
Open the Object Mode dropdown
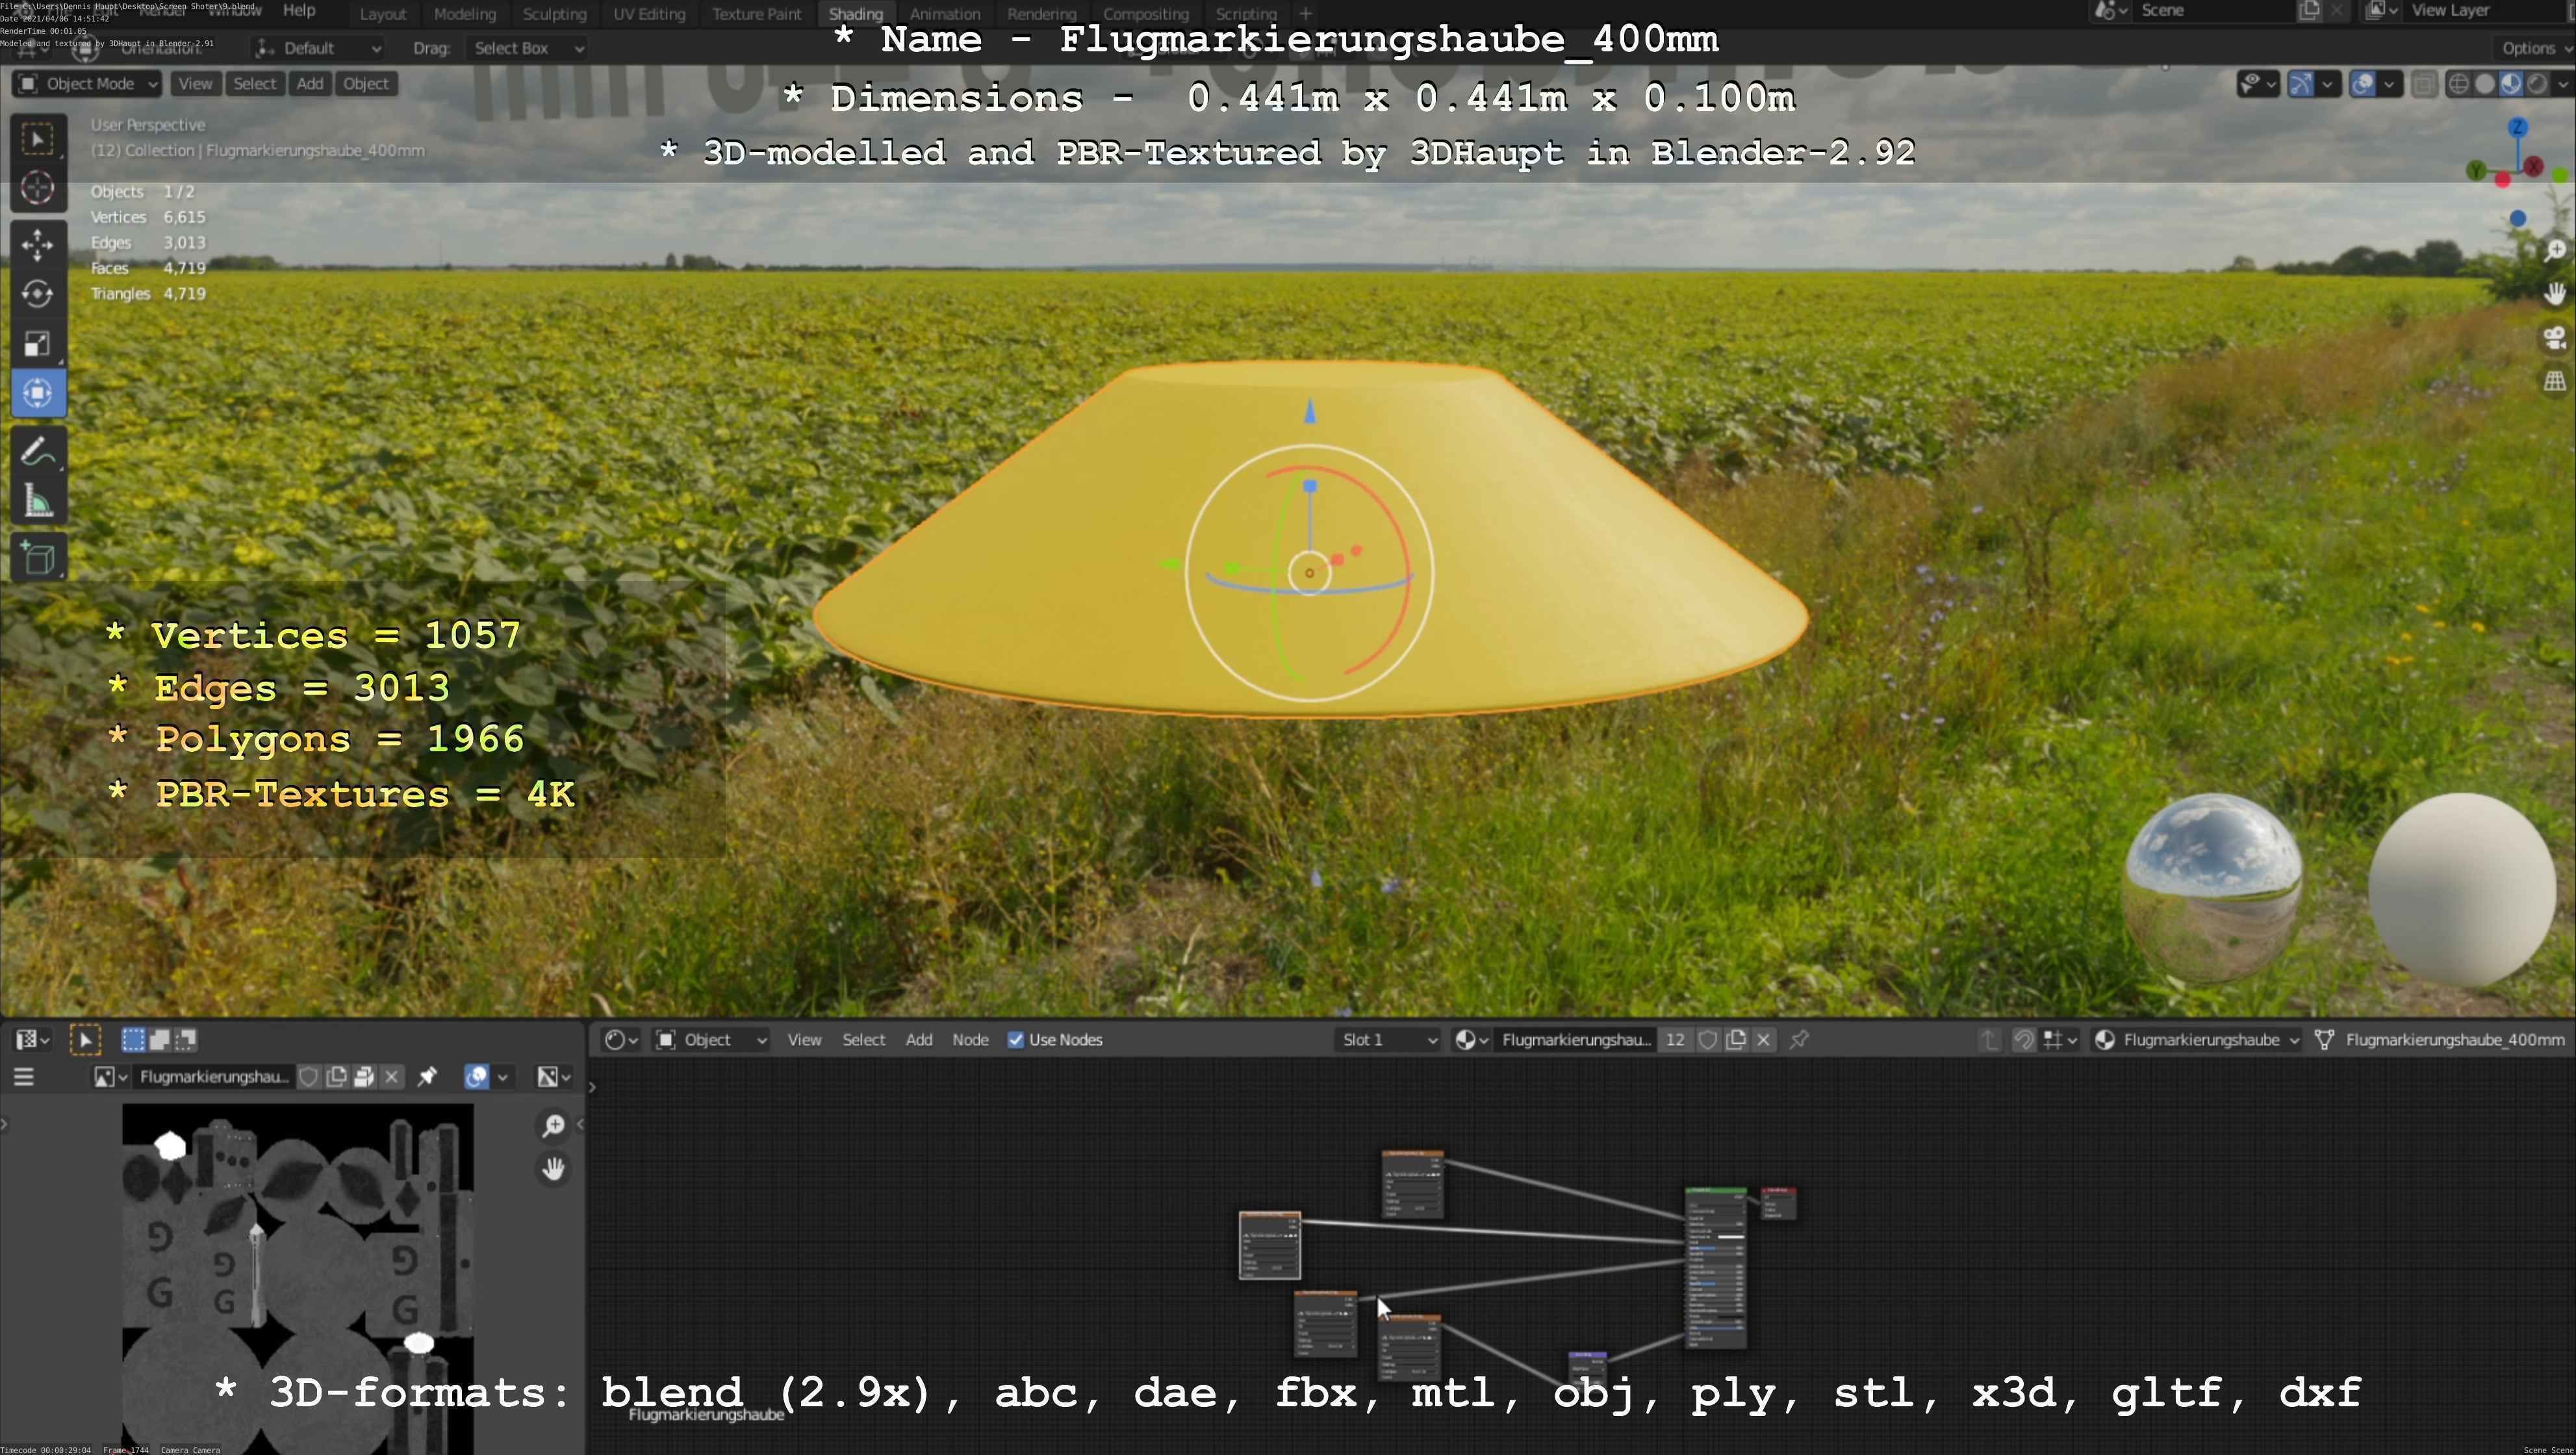coord(87,84)
